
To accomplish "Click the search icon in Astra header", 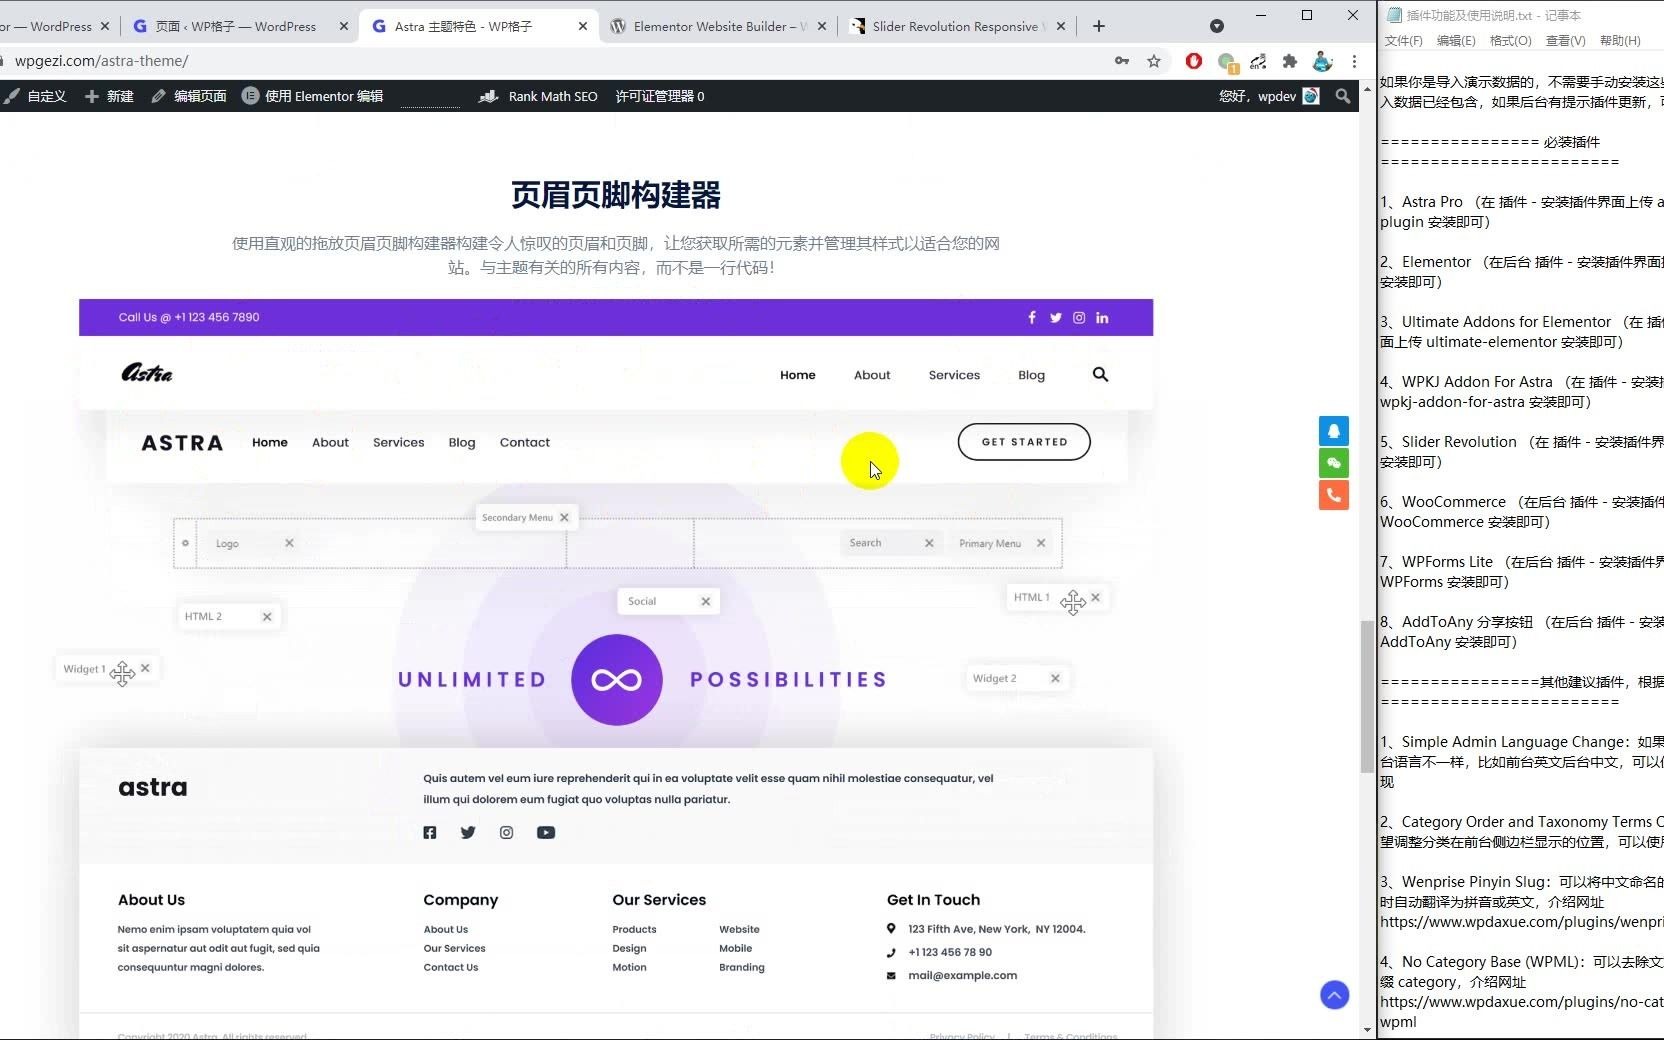I will pyautogui.click(x=1100, y=375).
